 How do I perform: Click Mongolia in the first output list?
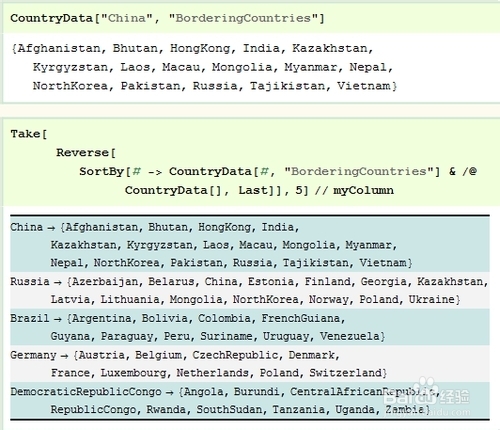click(x=242, y=67)
